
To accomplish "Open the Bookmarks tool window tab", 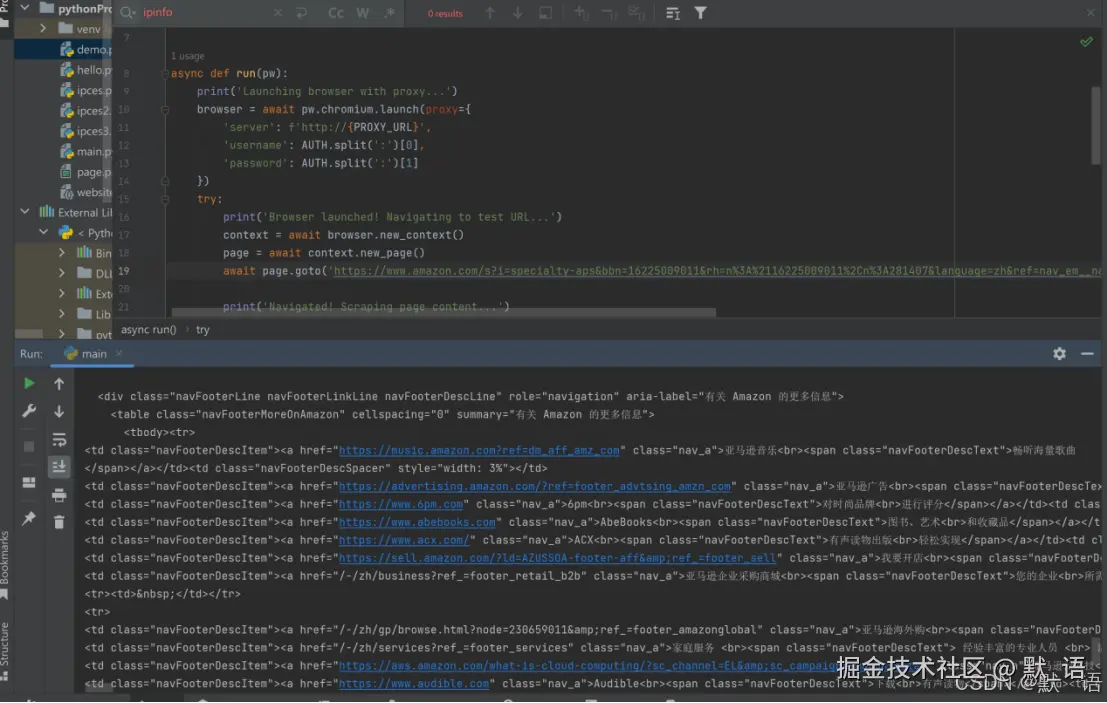I will coord(6,560).
